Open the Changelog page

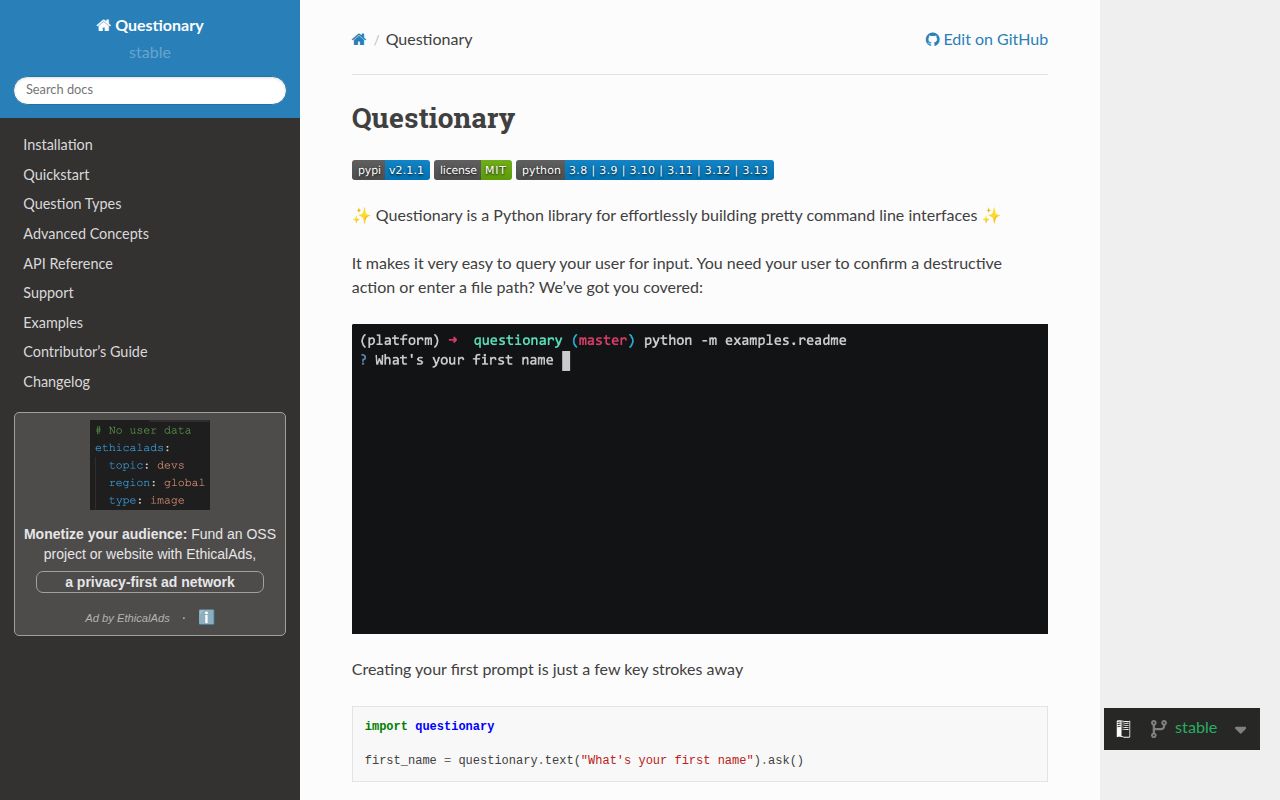pos(56,382)
